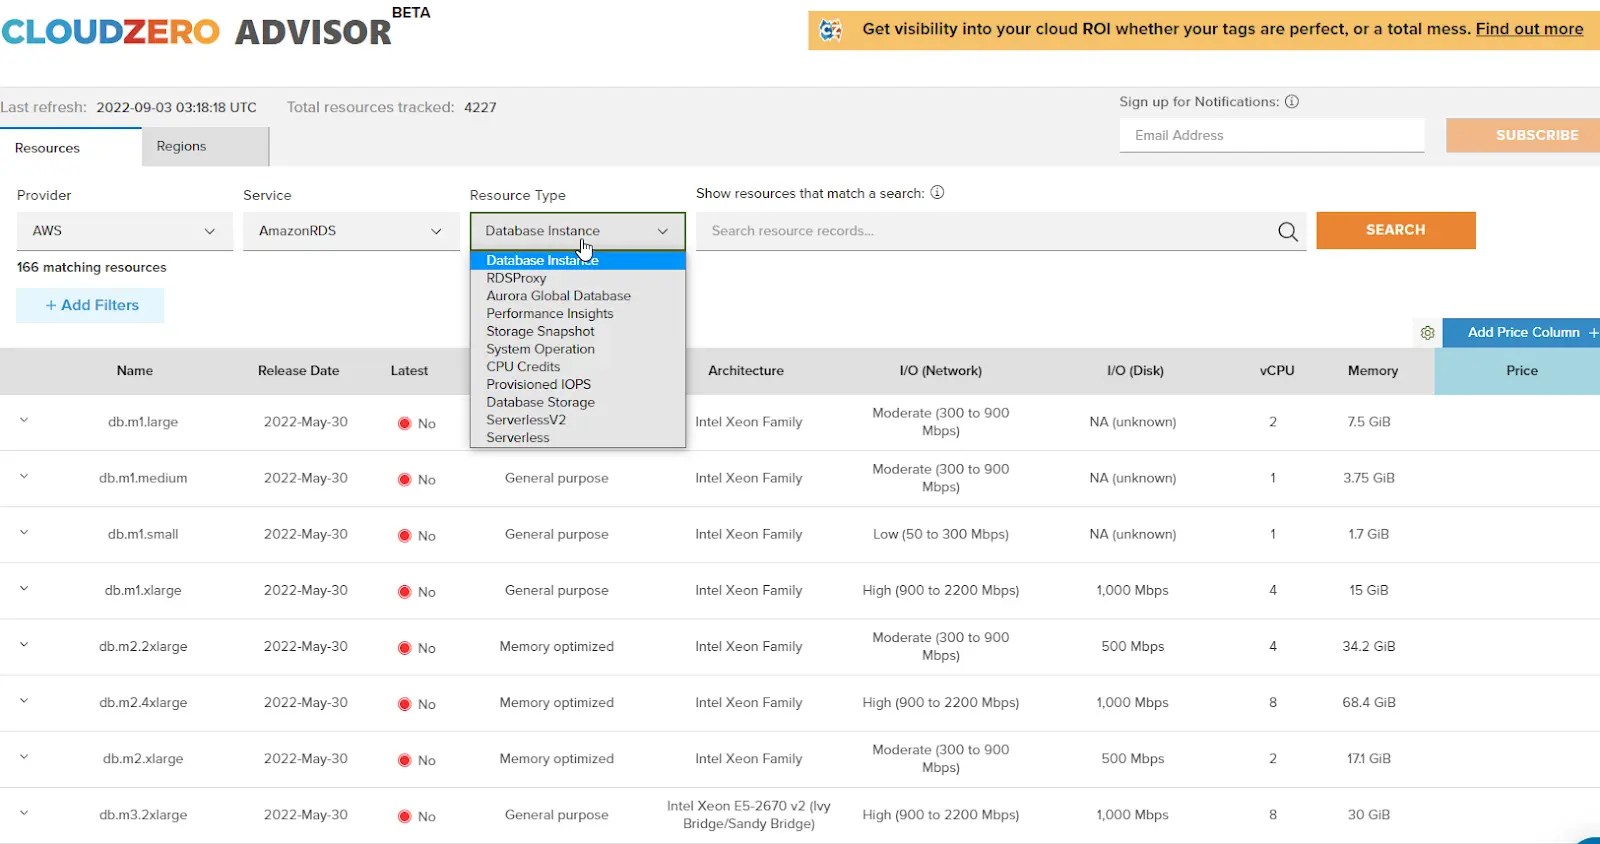Toggle the Resource Type dropdown
Screen dimensions: 1600x844
pyautogui.click(x=578, y=231)
